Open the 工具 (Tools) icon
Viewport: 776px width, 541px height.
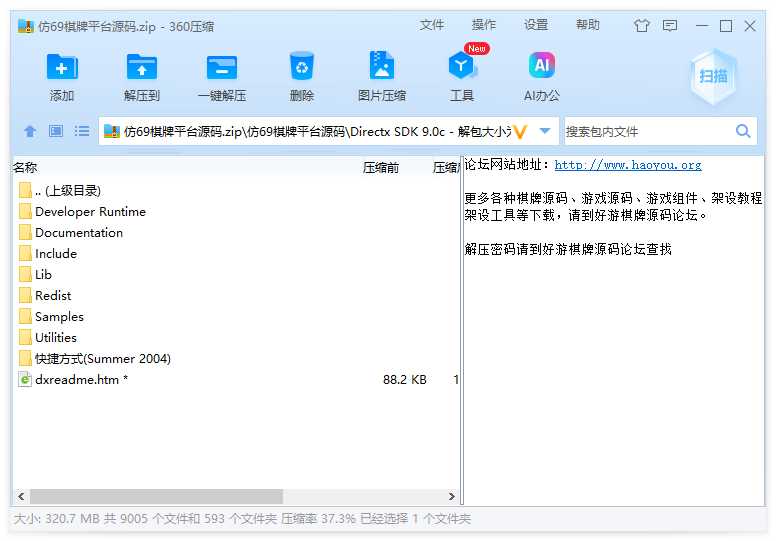tap(461, 65)
